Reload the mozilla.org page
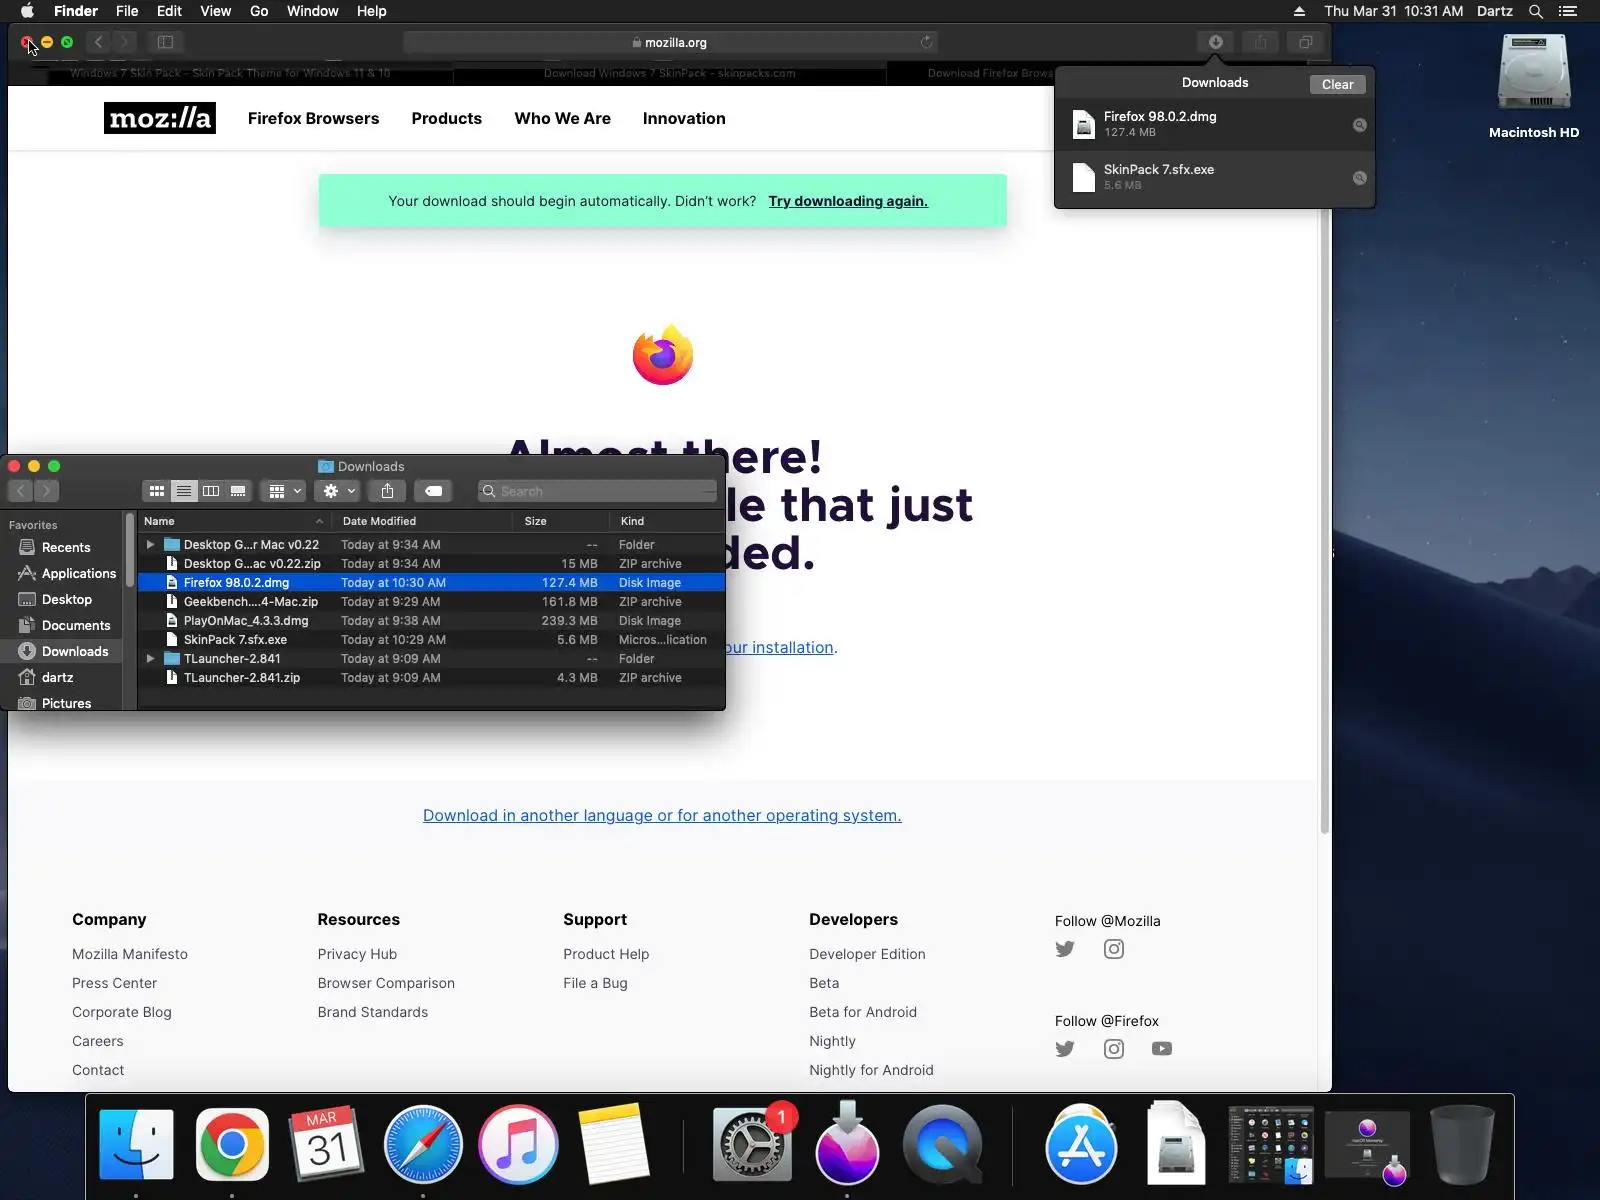This screenshot has width=1600, height=1200. coord(926,42)
